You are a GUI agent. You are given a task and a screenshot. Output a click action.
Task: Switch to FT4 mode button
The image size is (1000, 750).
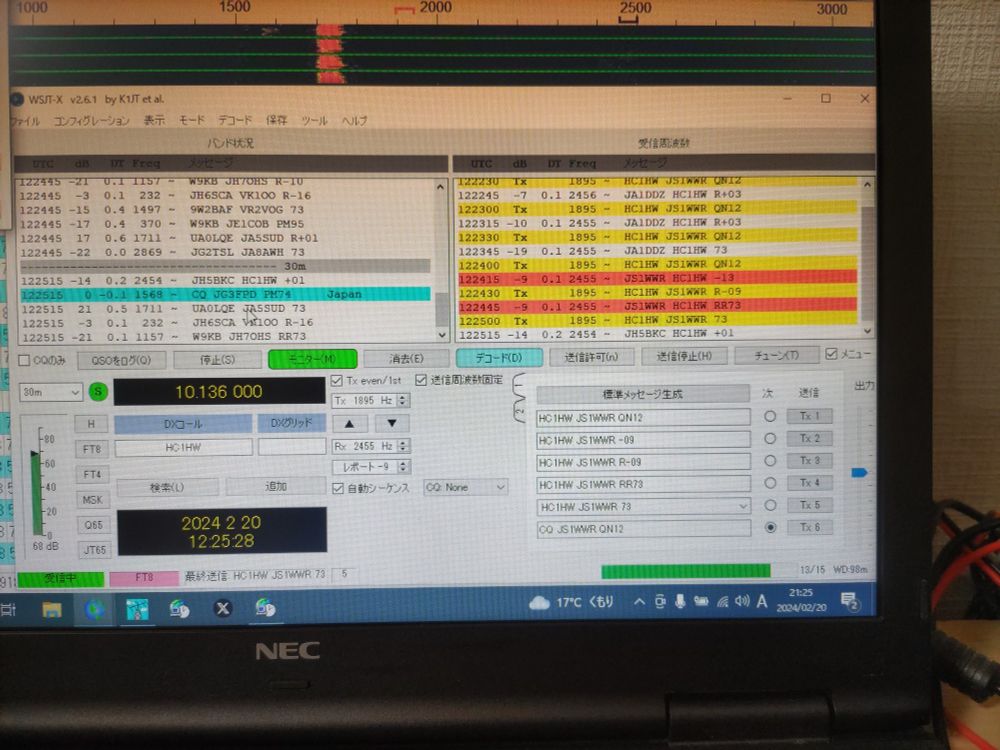click(x=92, y=474)
